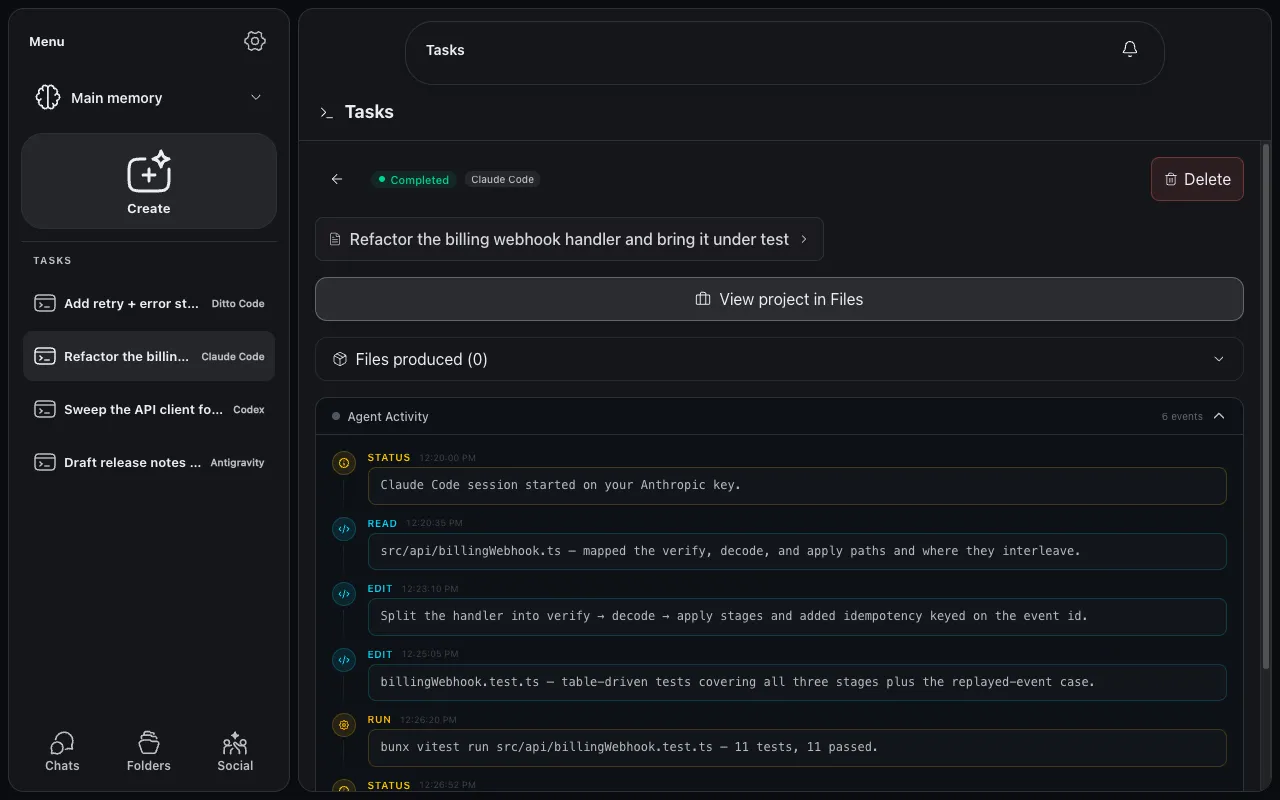Click the first EDIT event icon at 12:23:10
The image size is (1280, 800).
point(344,594)
